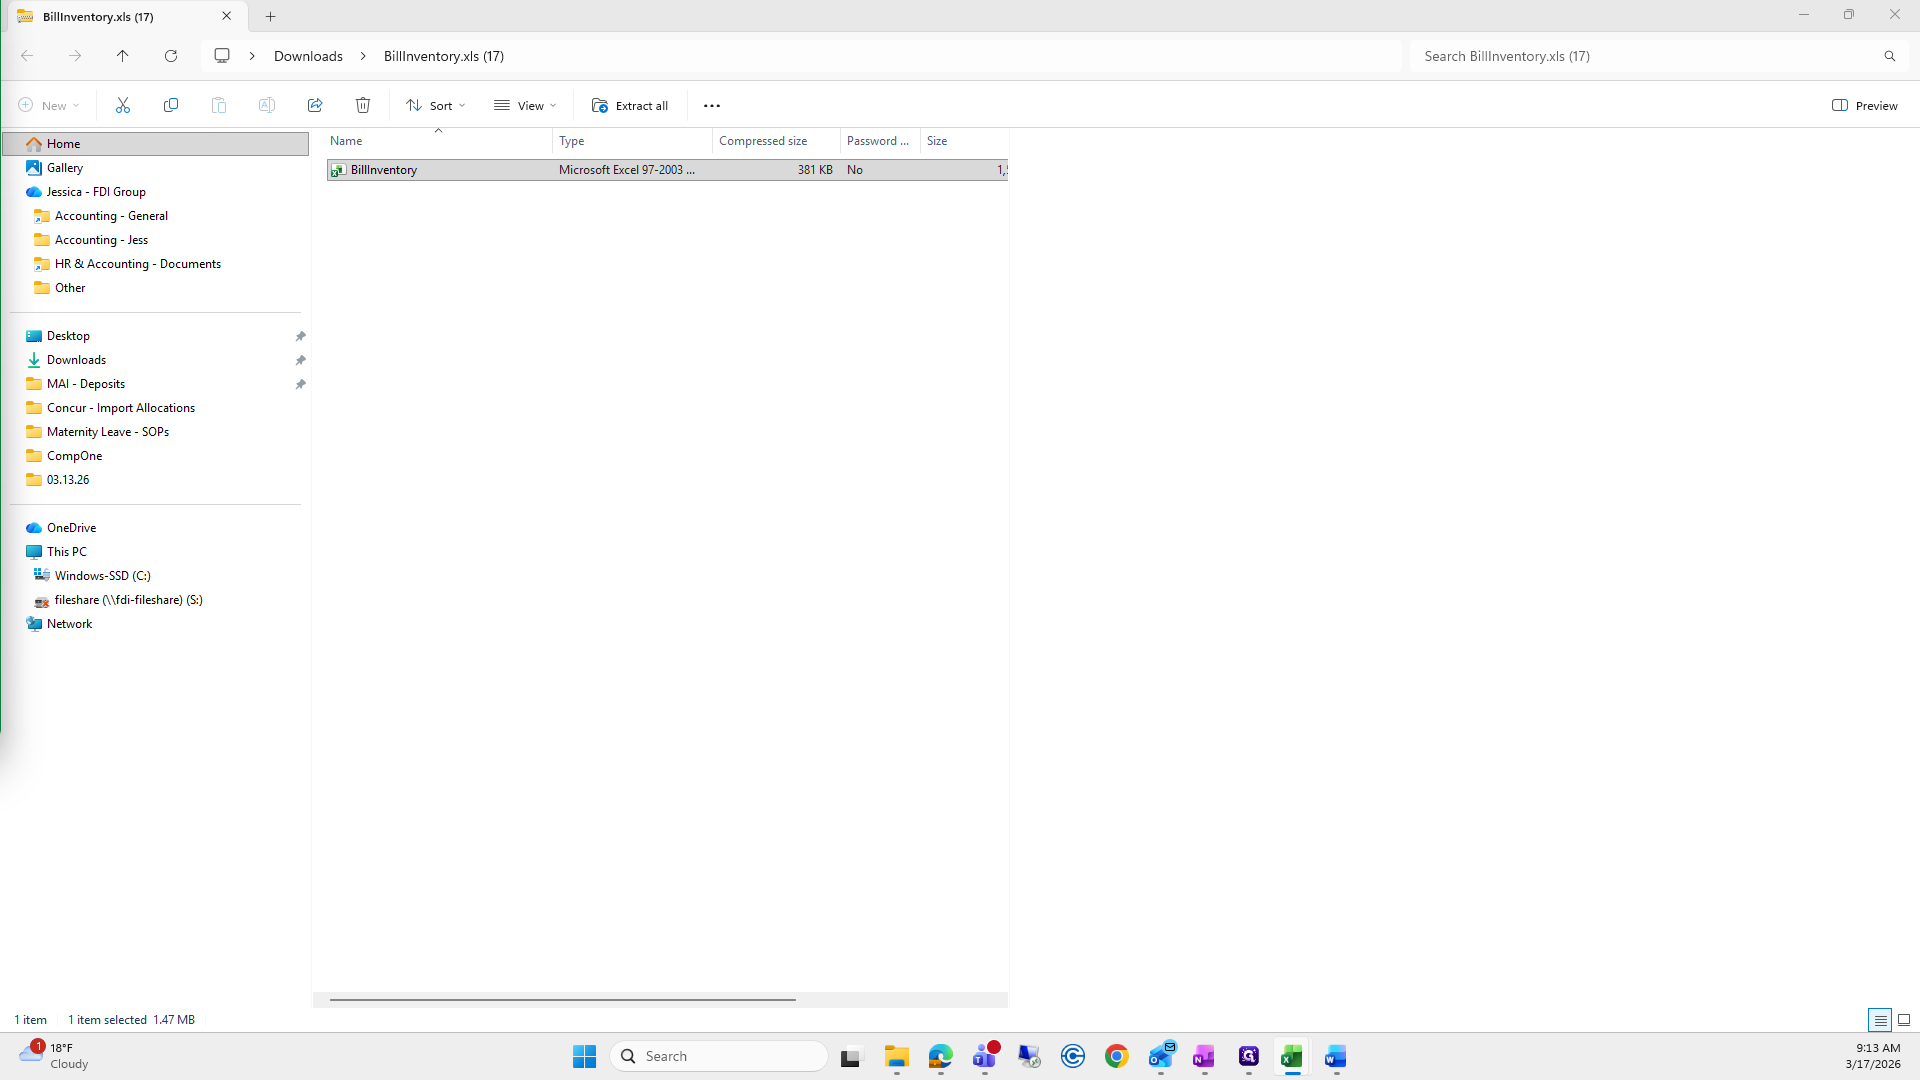Open Google Chrome from the taskbar
1920x1080 pixels.
[x=1117, y=1056]
